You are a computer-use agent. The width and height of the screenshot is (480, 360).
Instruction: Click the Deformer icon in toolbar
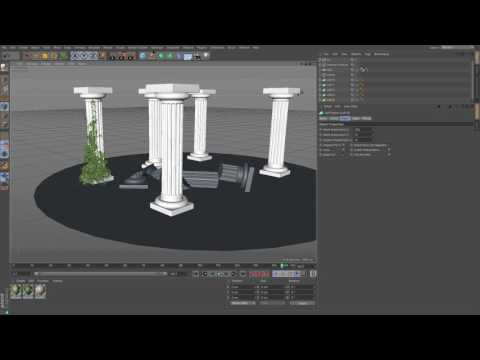coord(179,56)
